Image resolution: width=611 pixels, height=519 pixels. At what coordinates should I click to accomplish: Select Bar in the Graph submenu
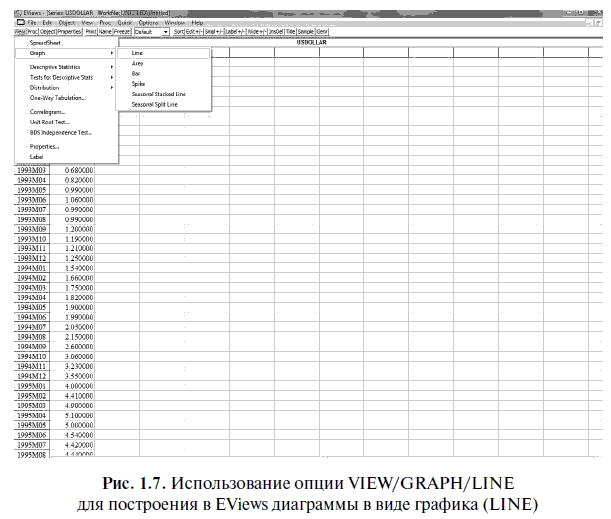164,74
